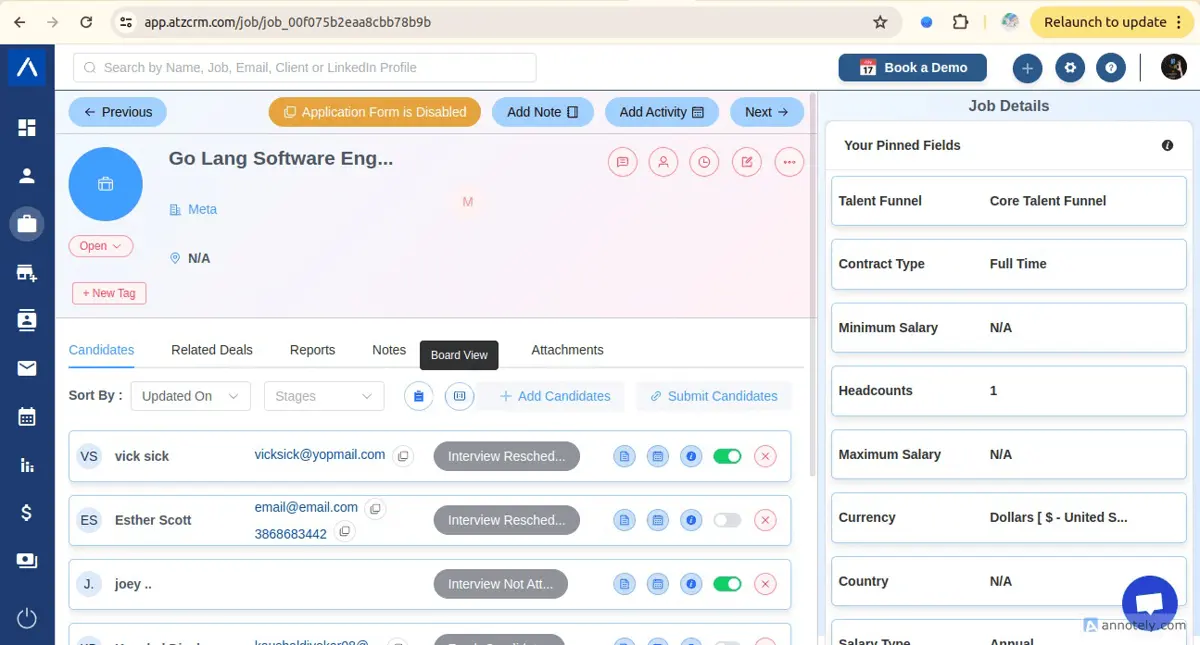Click the clock history icon on job header
Screen dimensions: 1200x645
click(x=704, y=162)
